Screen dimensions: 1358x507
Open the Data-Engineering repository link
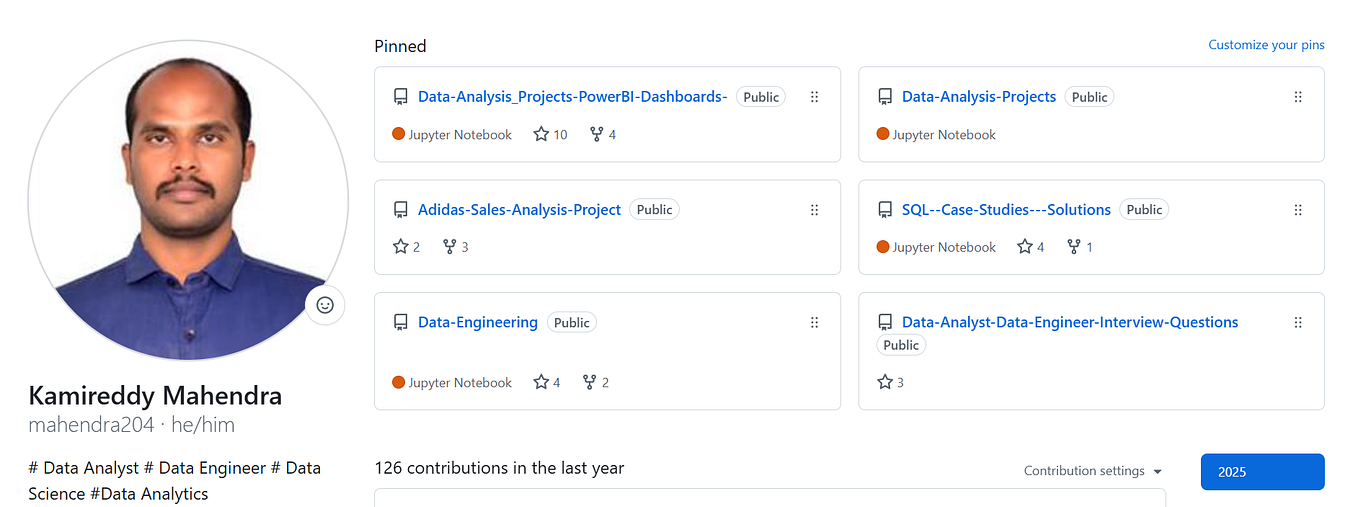tap(477, 322)
